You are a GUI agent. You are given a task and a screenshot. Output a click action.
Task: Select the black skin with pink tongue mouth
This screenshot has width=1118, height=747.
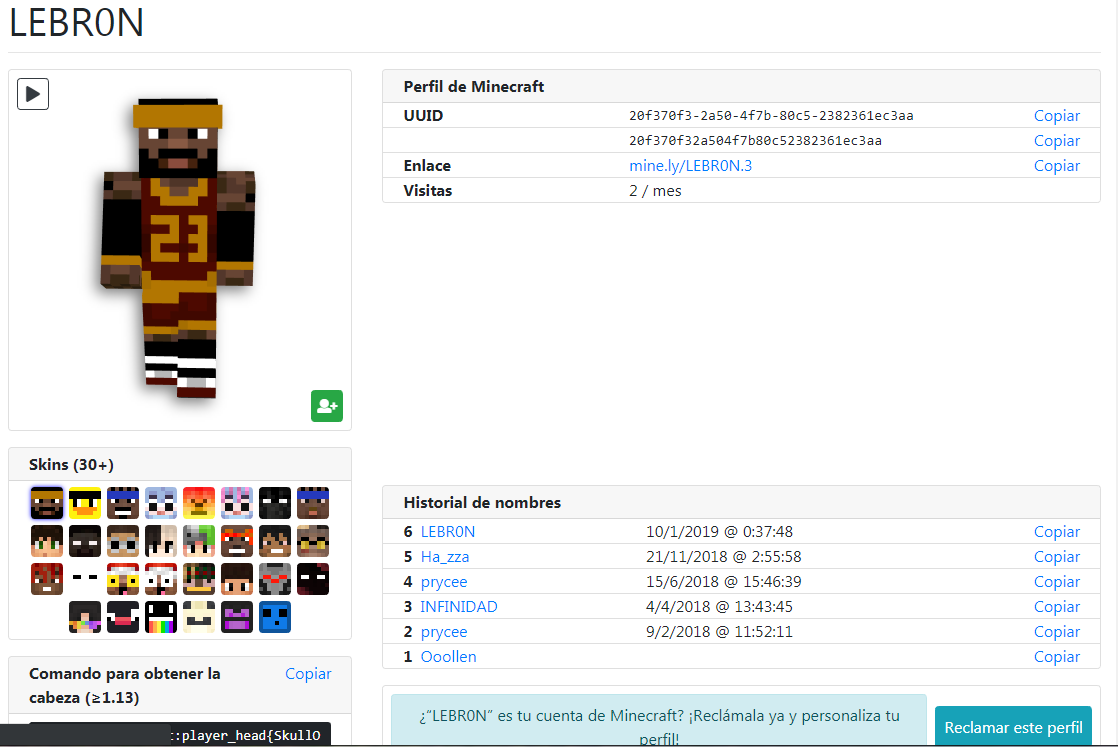123,617
